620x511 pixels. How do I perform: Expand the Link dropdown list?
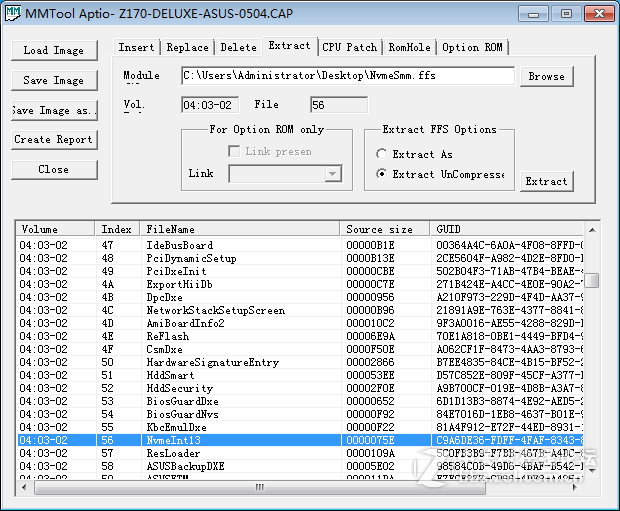pos(333,174)
